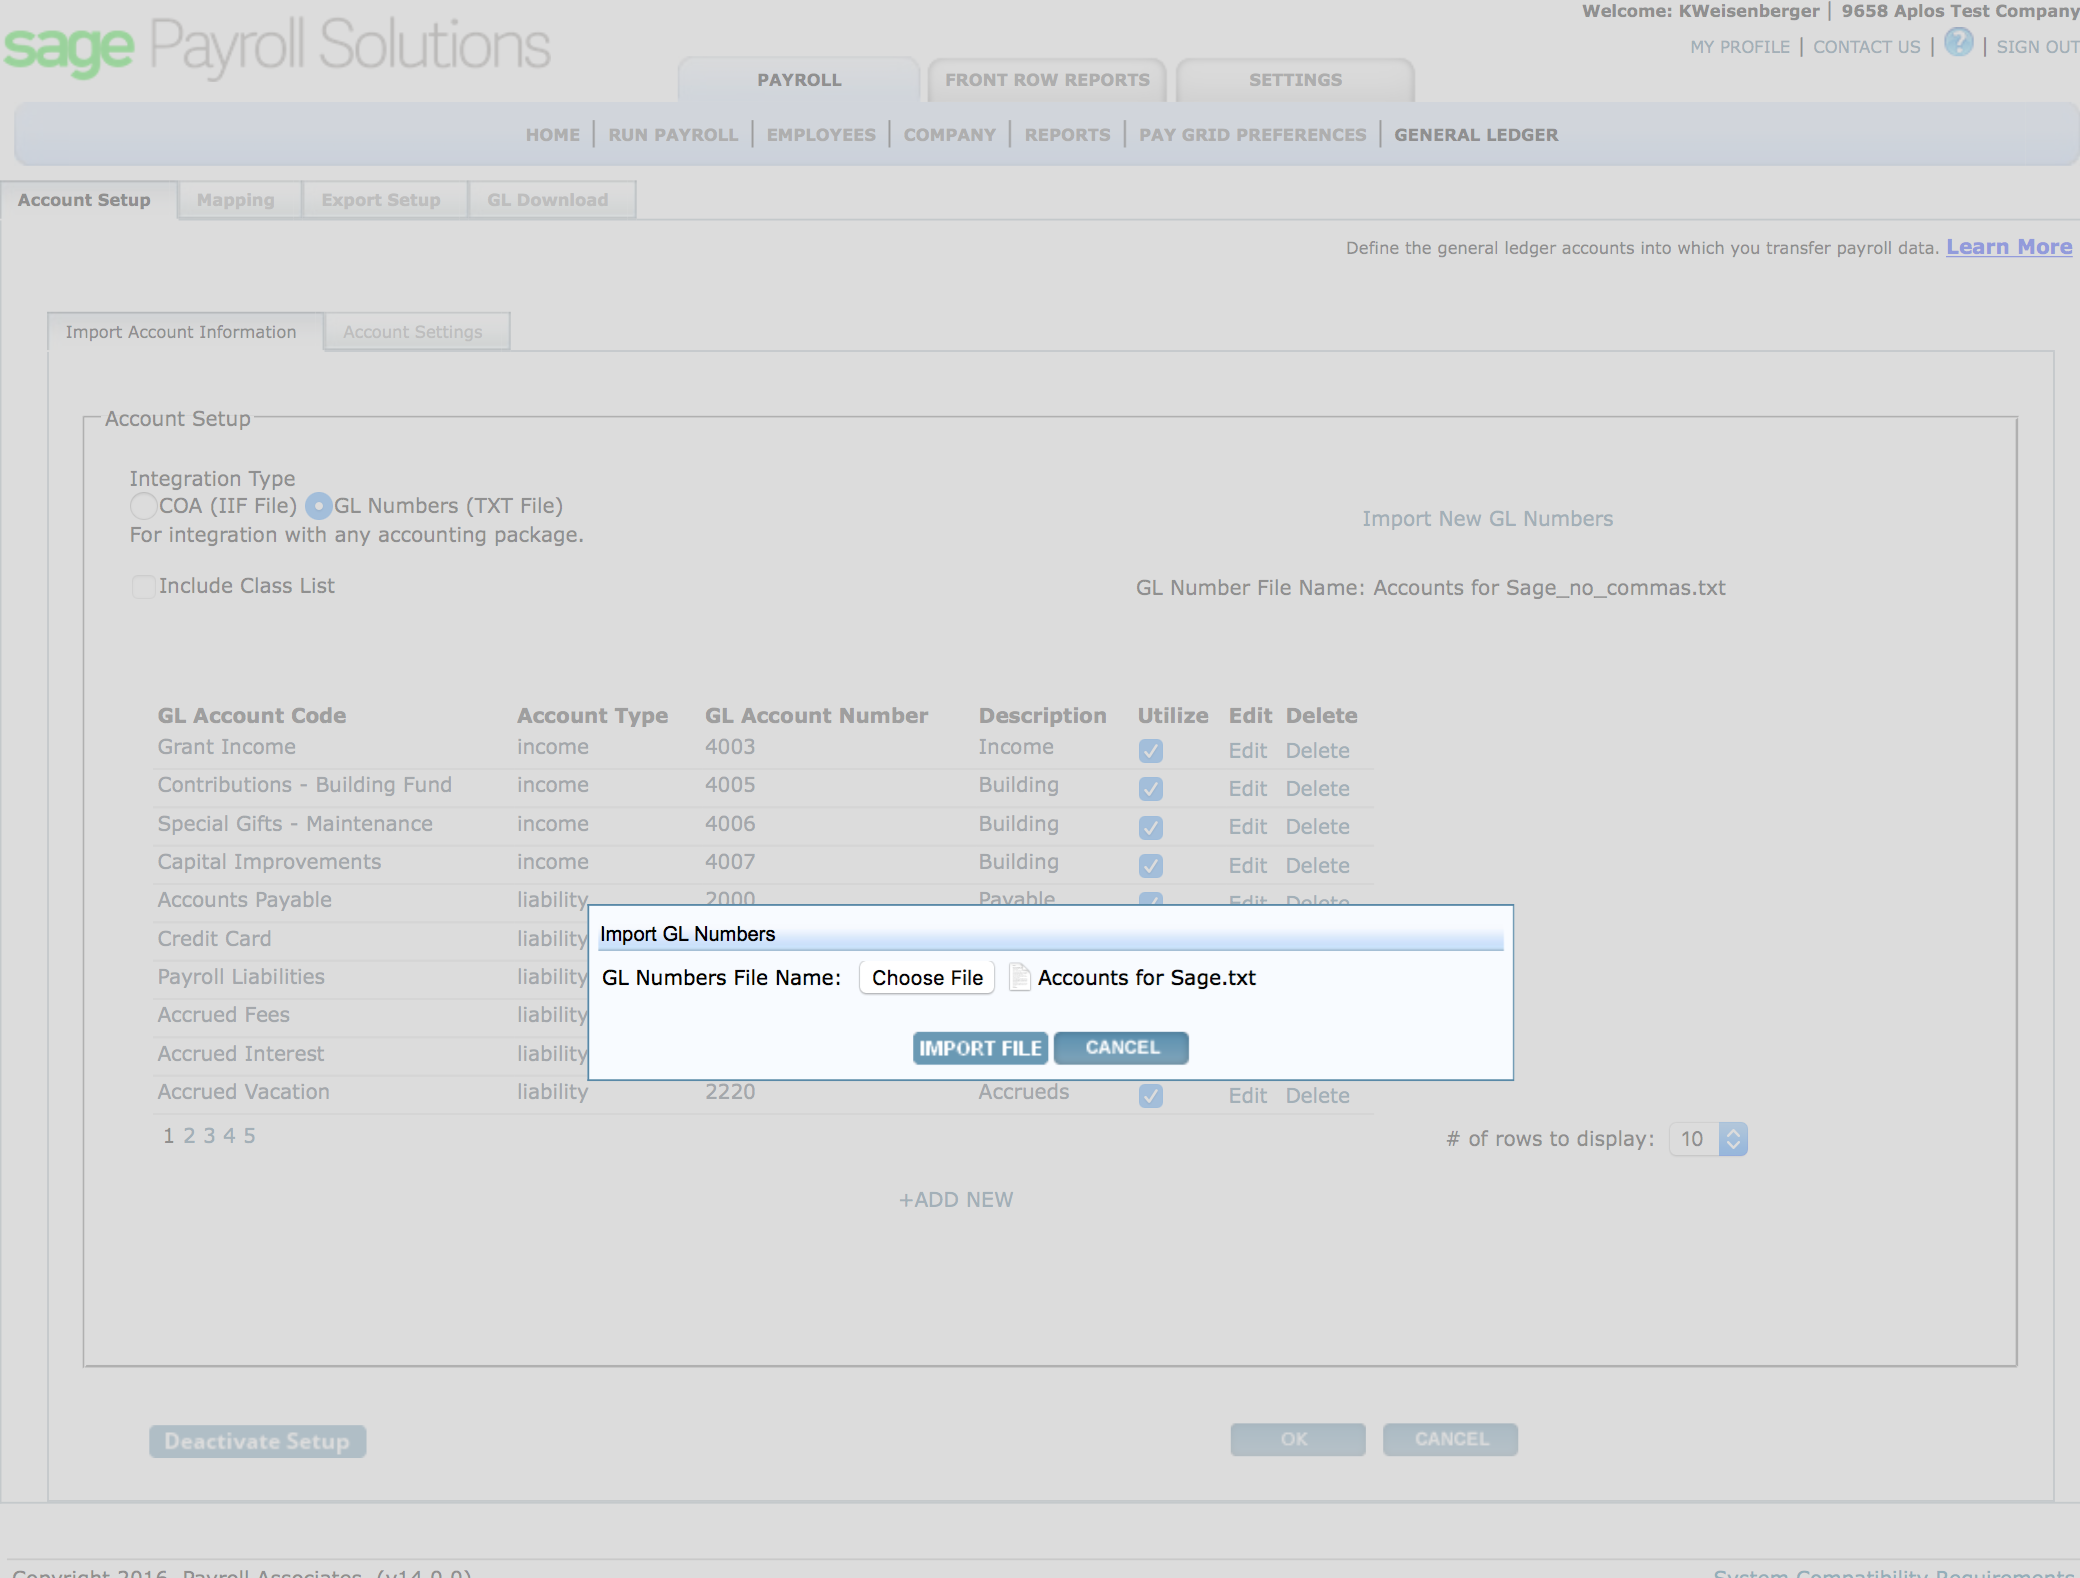
Task: Open PAY GRID PREFERENCES menu item
Action: (1252, 135)
